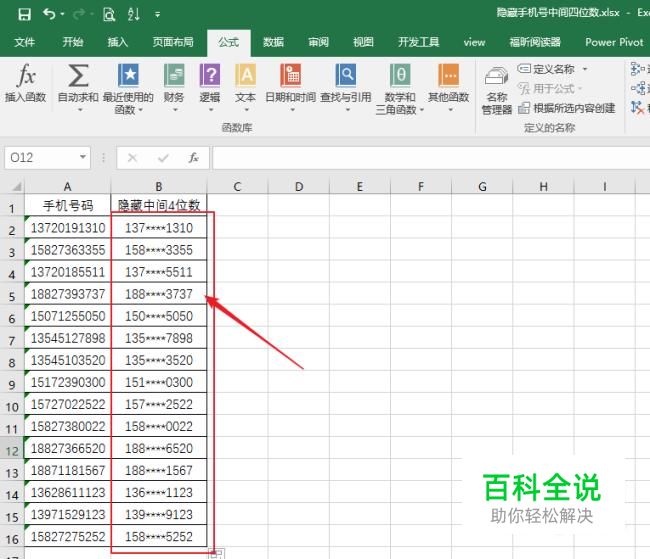Select cell containing 188****6520

(159, 448)
